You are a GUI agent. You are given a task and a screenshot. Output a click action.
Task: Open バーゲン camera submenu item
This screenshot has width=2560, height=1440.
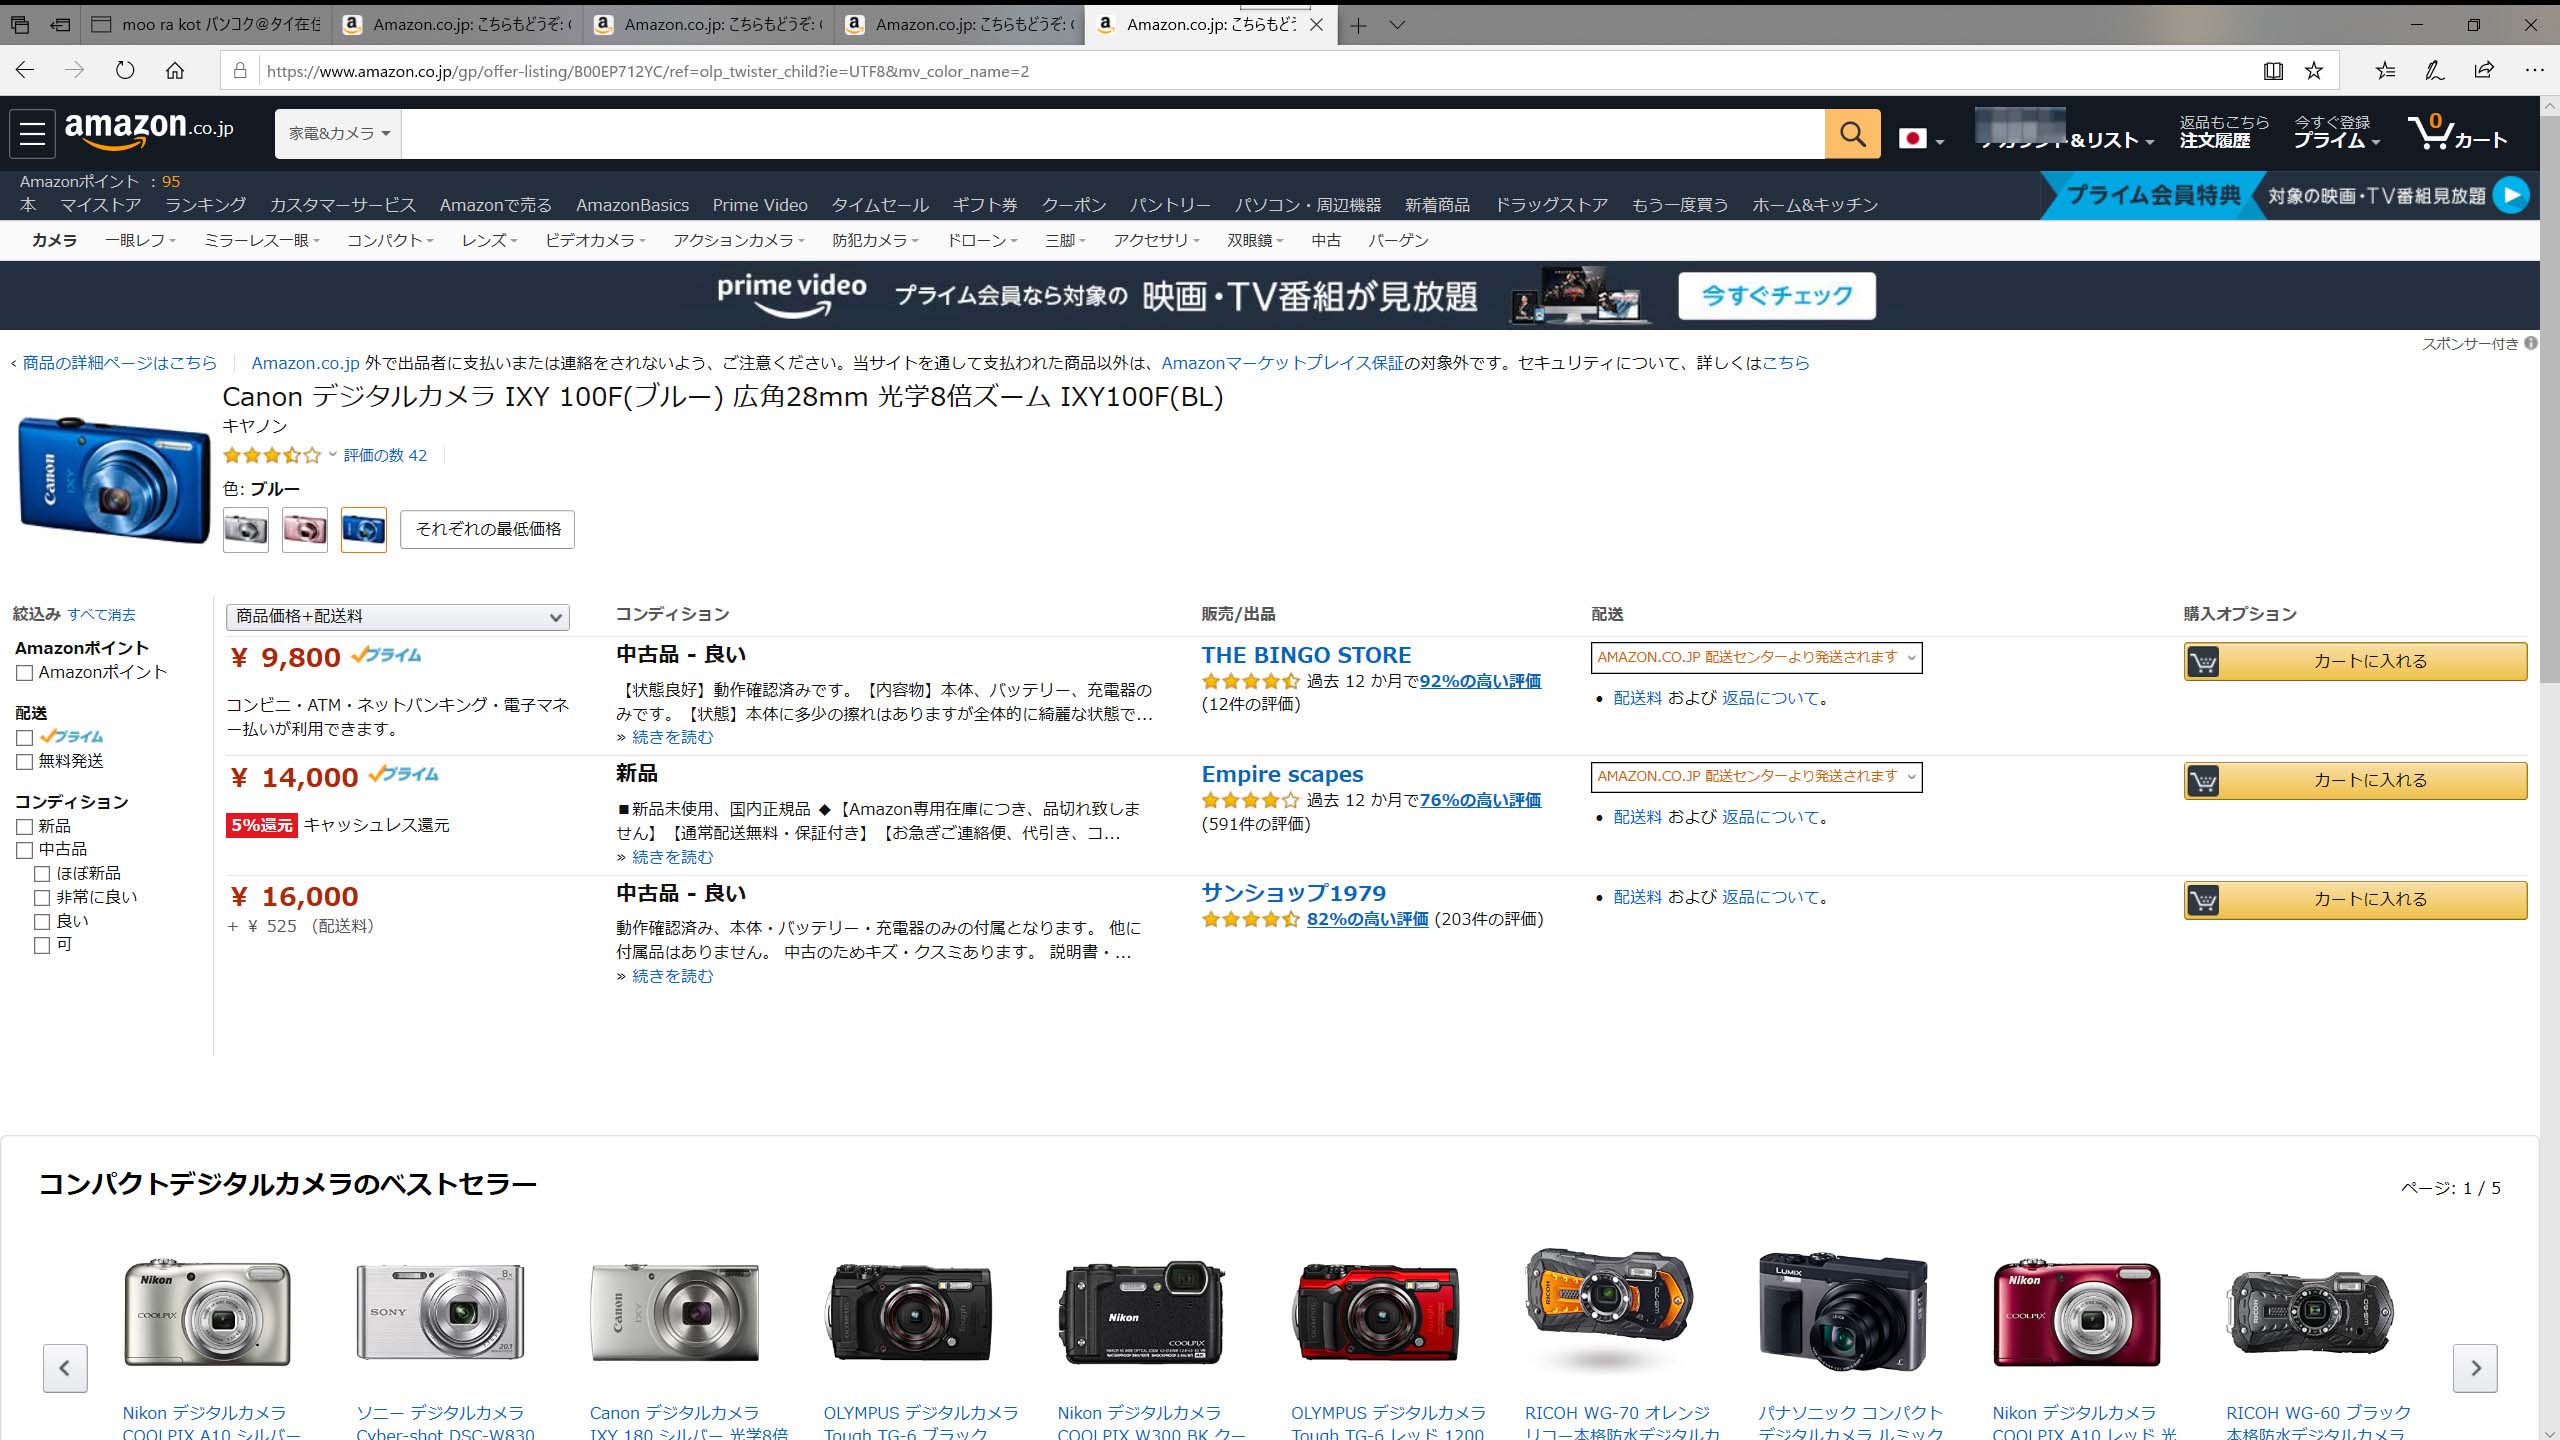click(x=1398, y=241)
